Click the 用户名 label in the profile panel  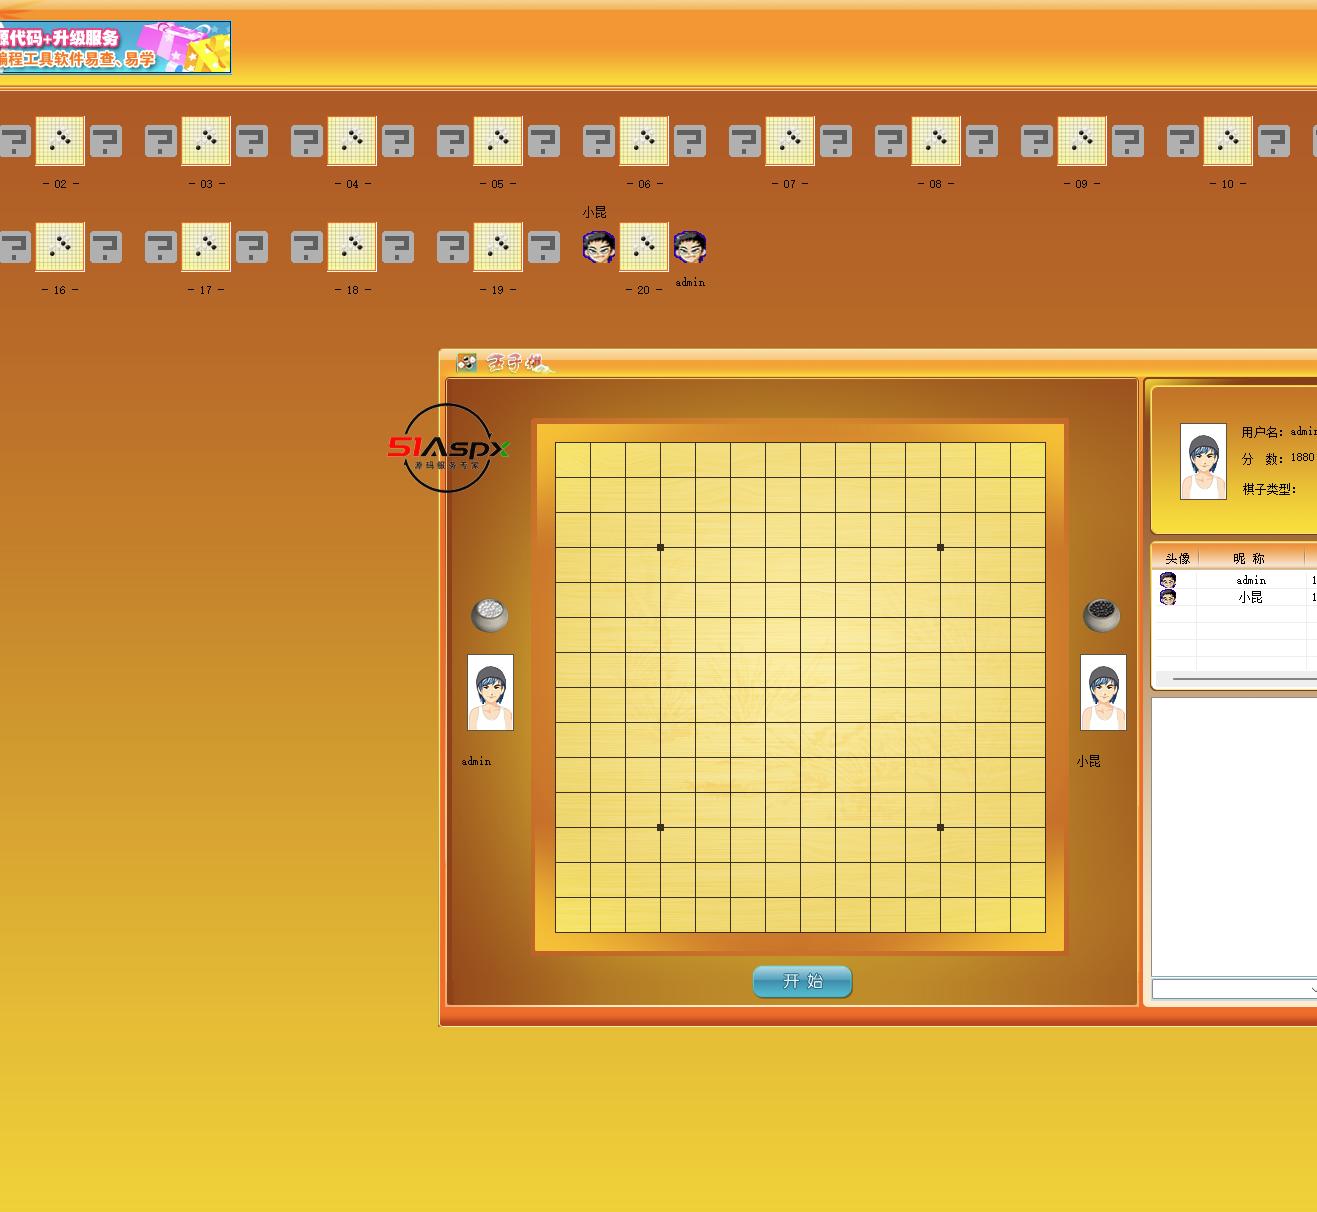[1263, 432]
